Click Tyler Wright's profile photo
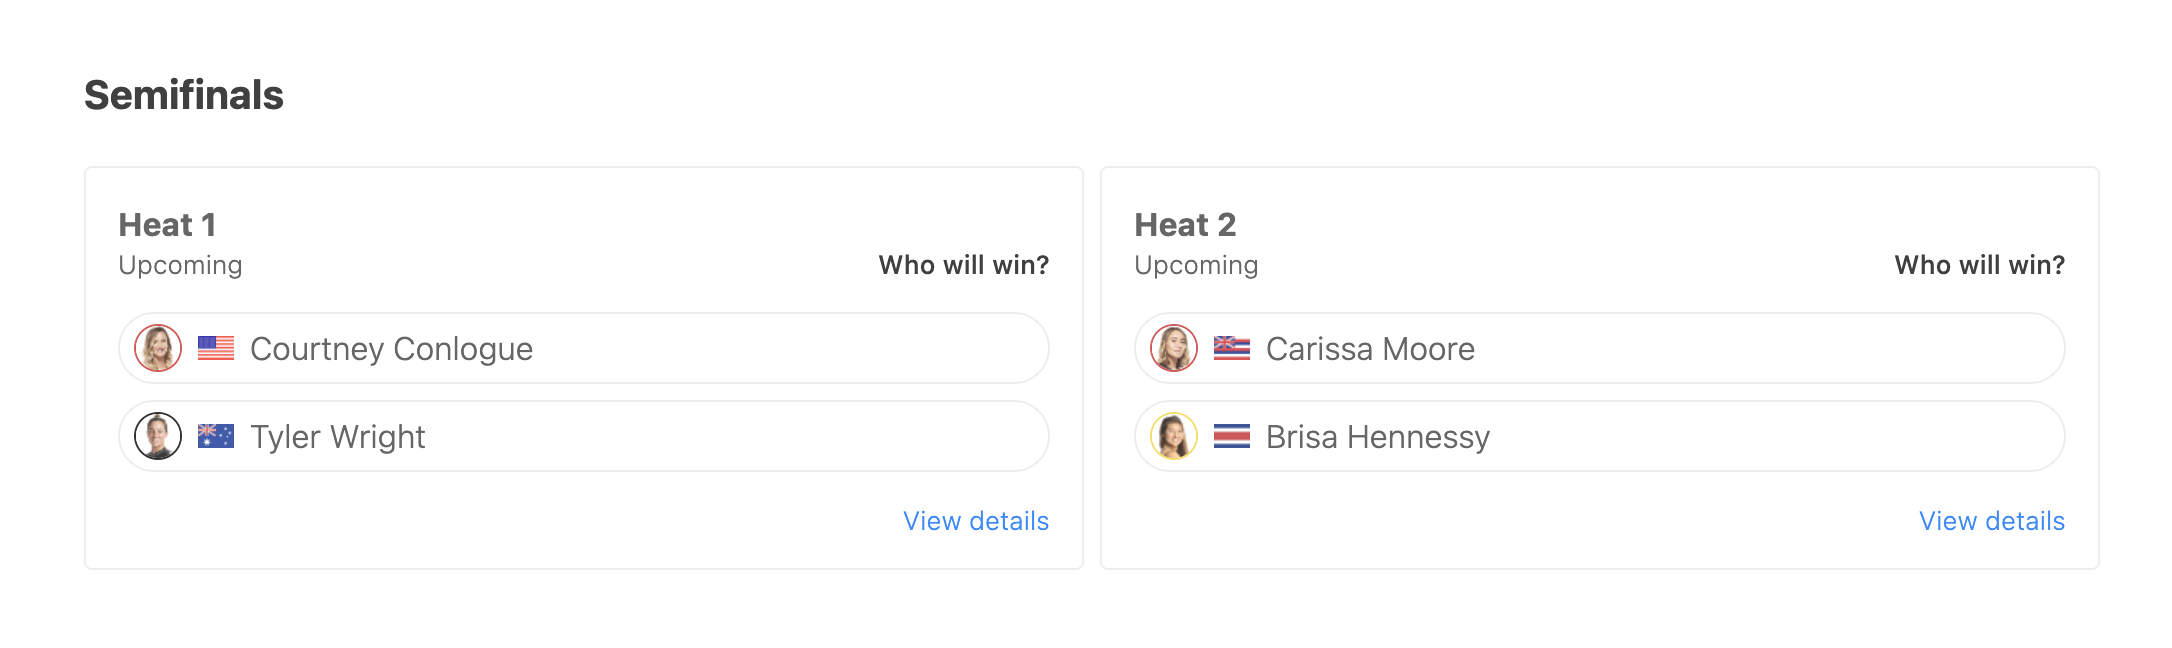 [x=158, y=436]
